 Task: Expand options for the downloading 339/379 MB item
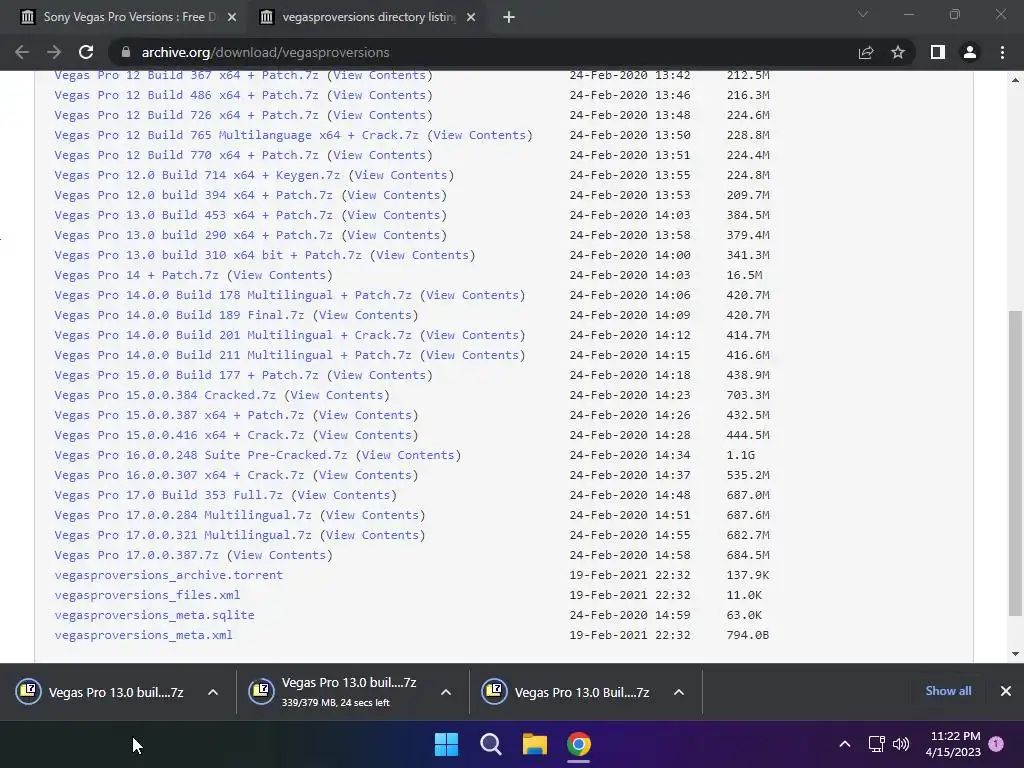click(446, 692)
